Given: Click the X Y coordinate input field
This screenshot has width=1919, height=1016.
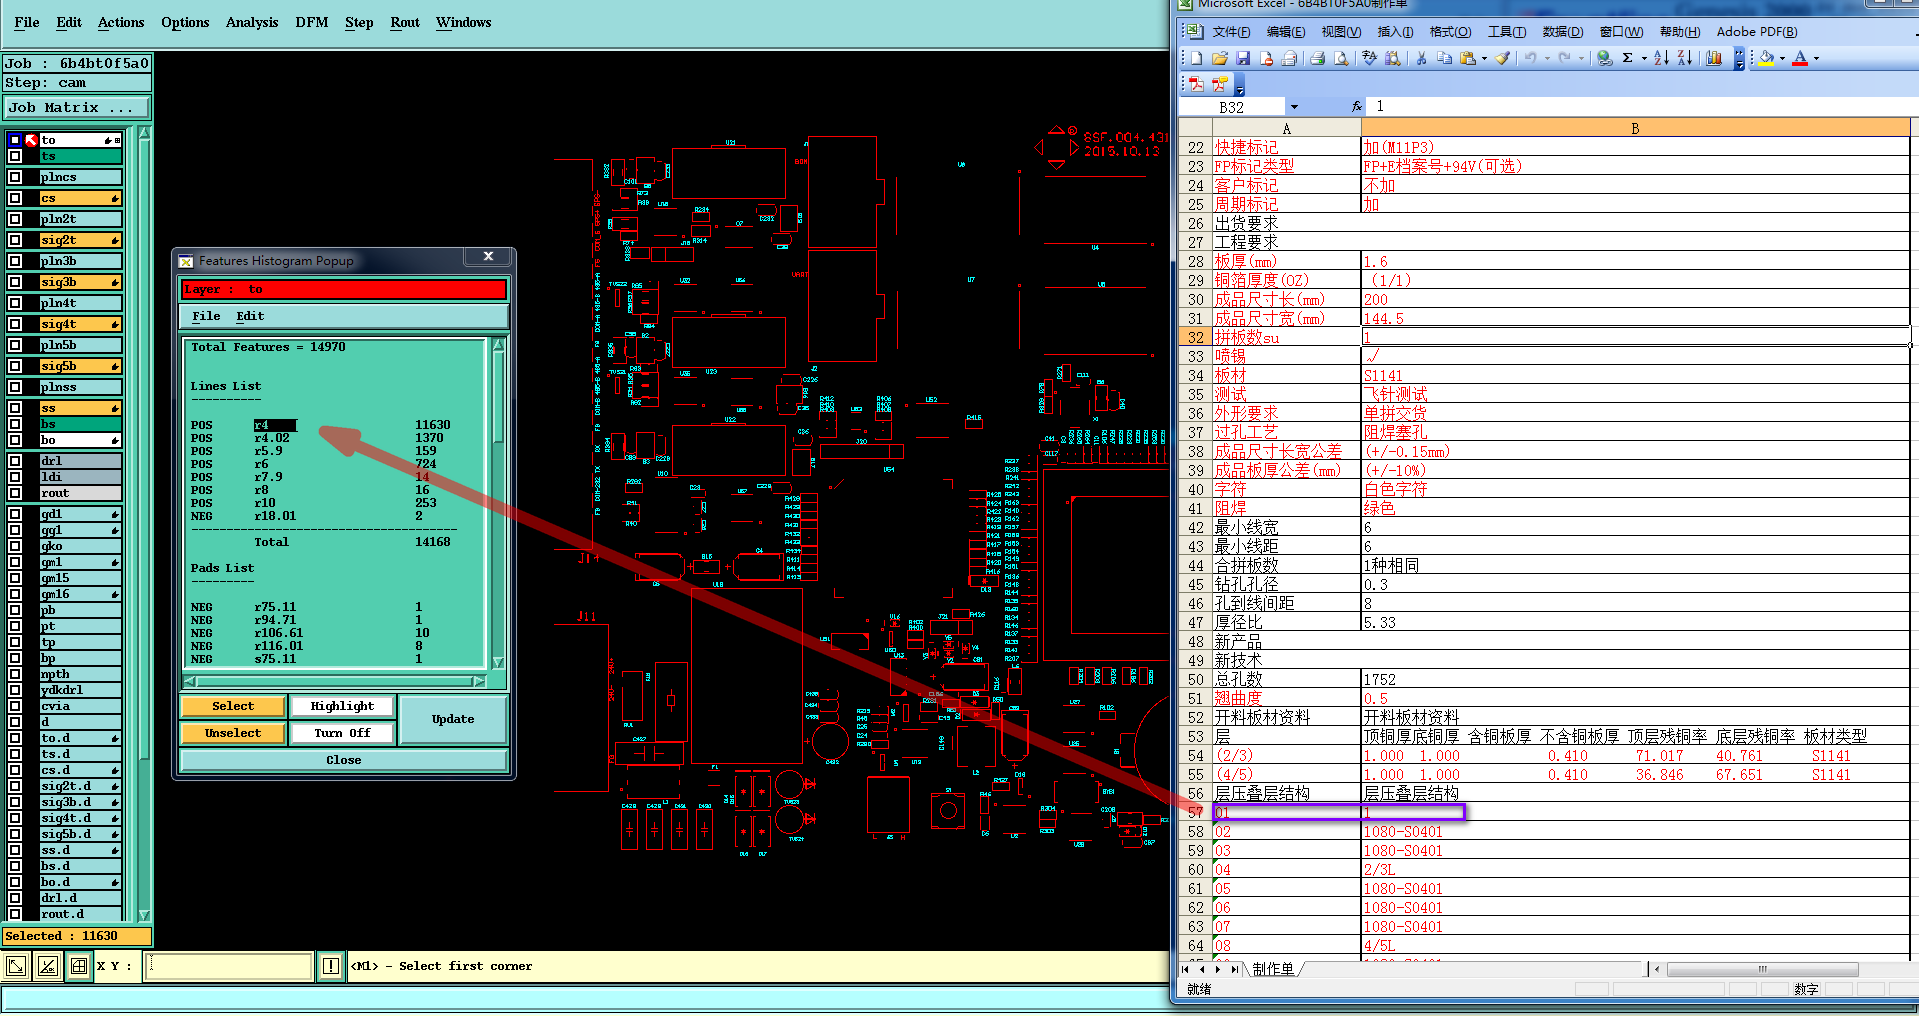Looking at the screenshot, I should (x=229, y=966).
